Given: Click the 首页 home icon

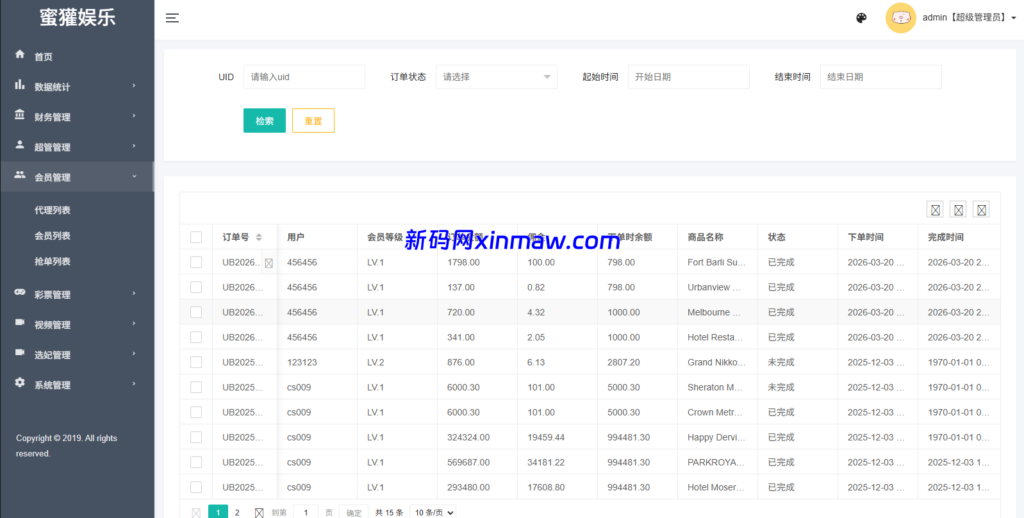Looking at the screenshot, I should click(x=20, y=54).
